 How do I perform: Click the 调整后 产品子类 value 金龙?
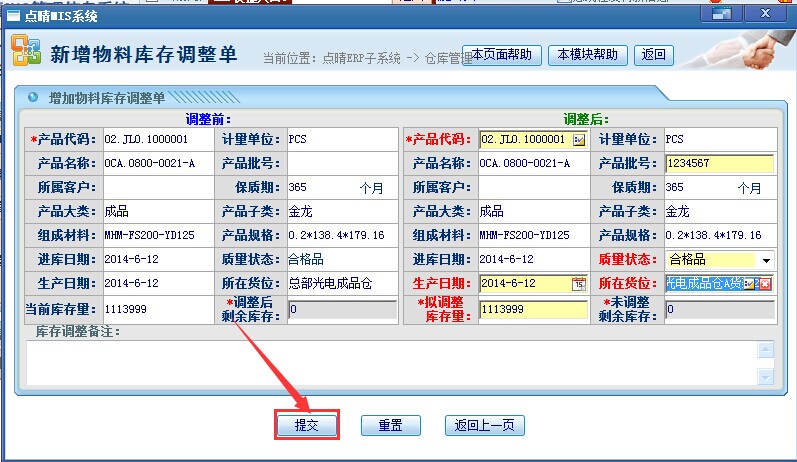[x=678, y=211]
